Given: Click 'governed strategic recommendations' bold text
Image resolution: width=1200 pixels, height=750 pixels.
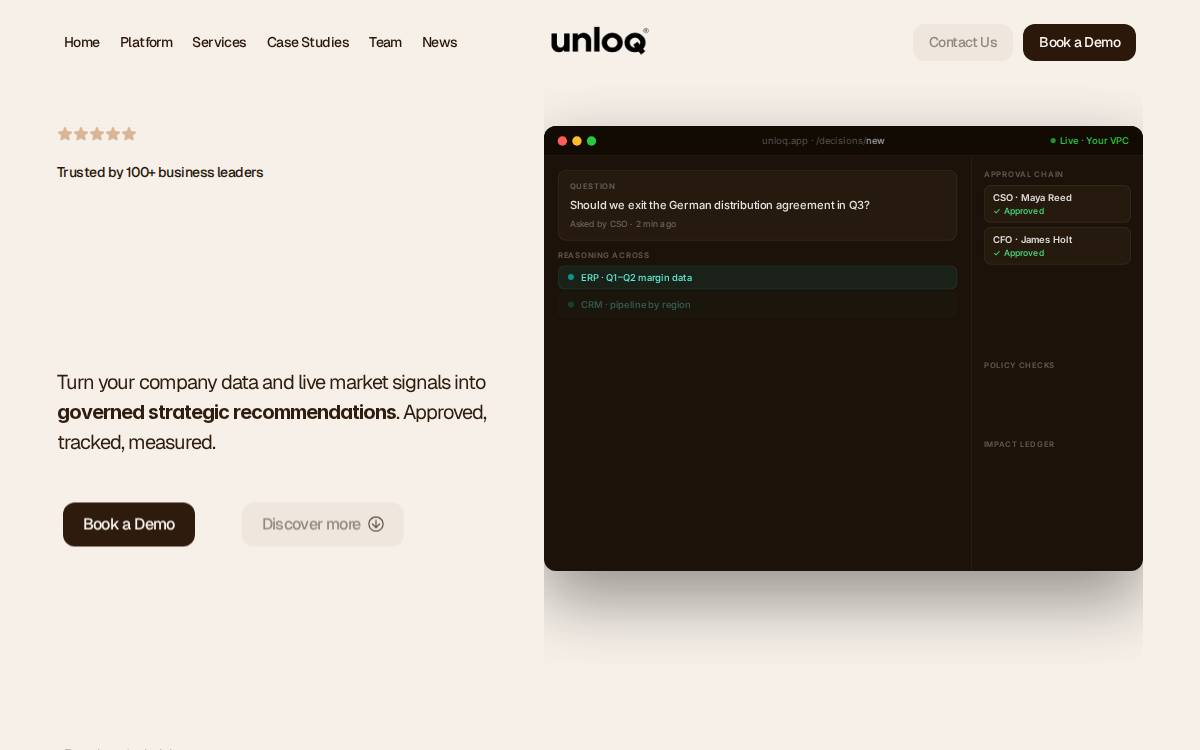Looking at the screenshot, I should [227, 412].
